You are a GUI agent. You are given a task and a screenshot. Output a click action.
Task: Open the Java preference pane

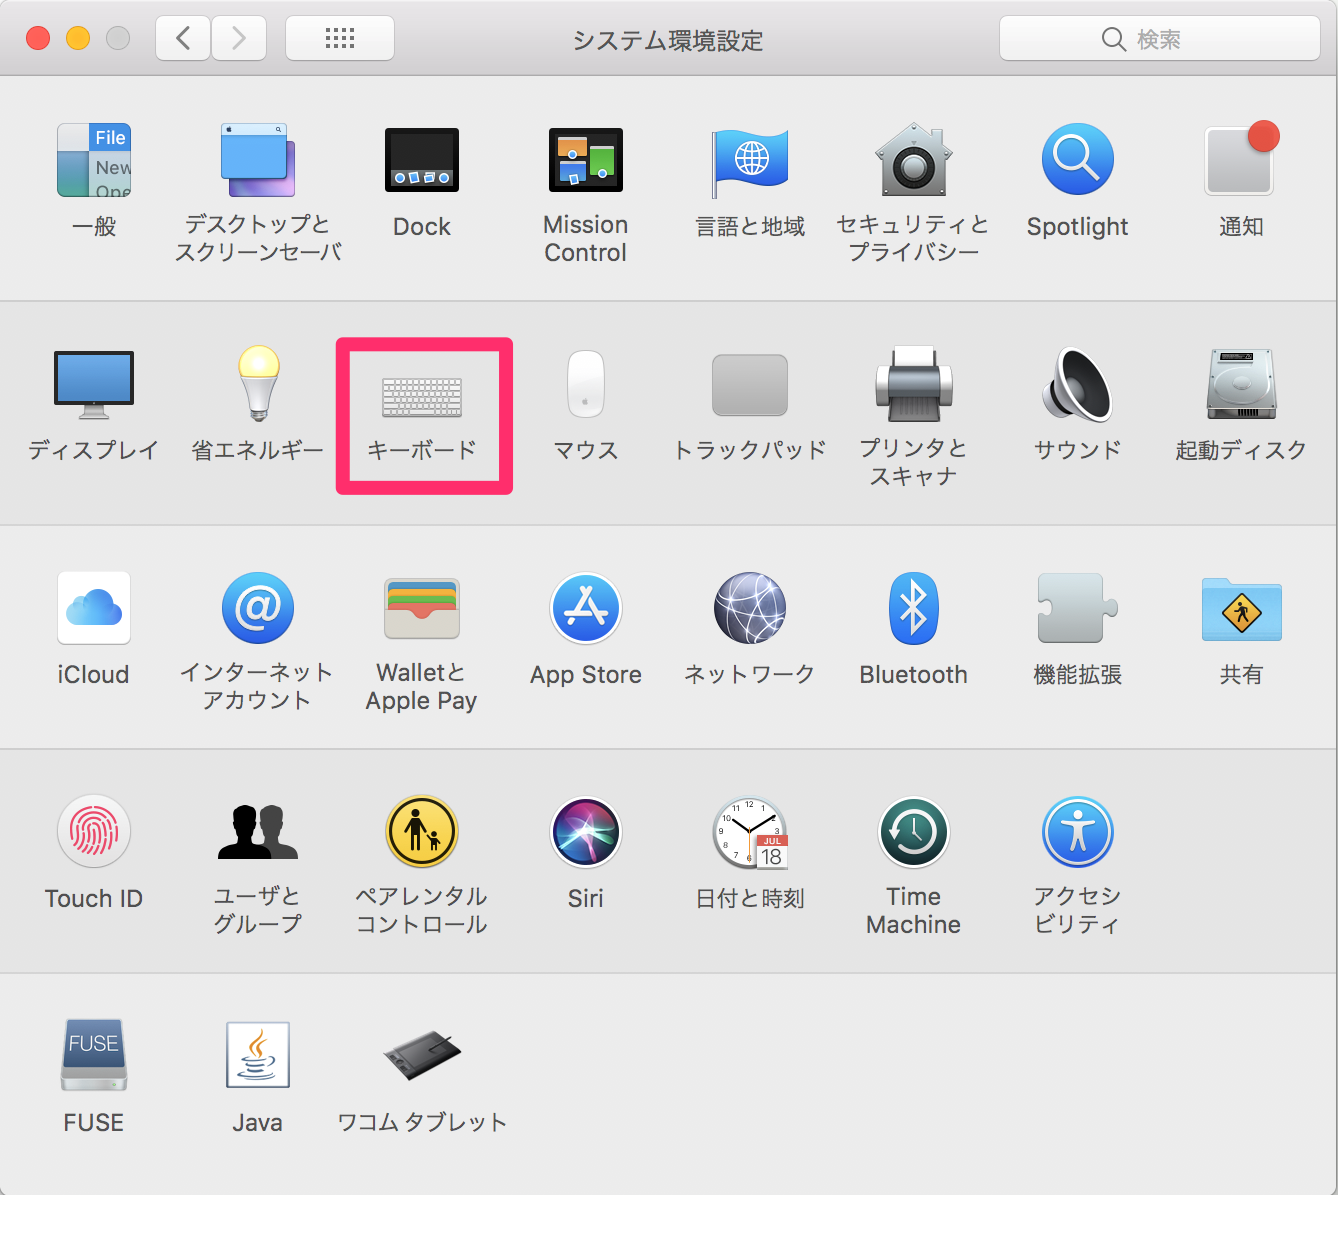tap(258, 1055)
